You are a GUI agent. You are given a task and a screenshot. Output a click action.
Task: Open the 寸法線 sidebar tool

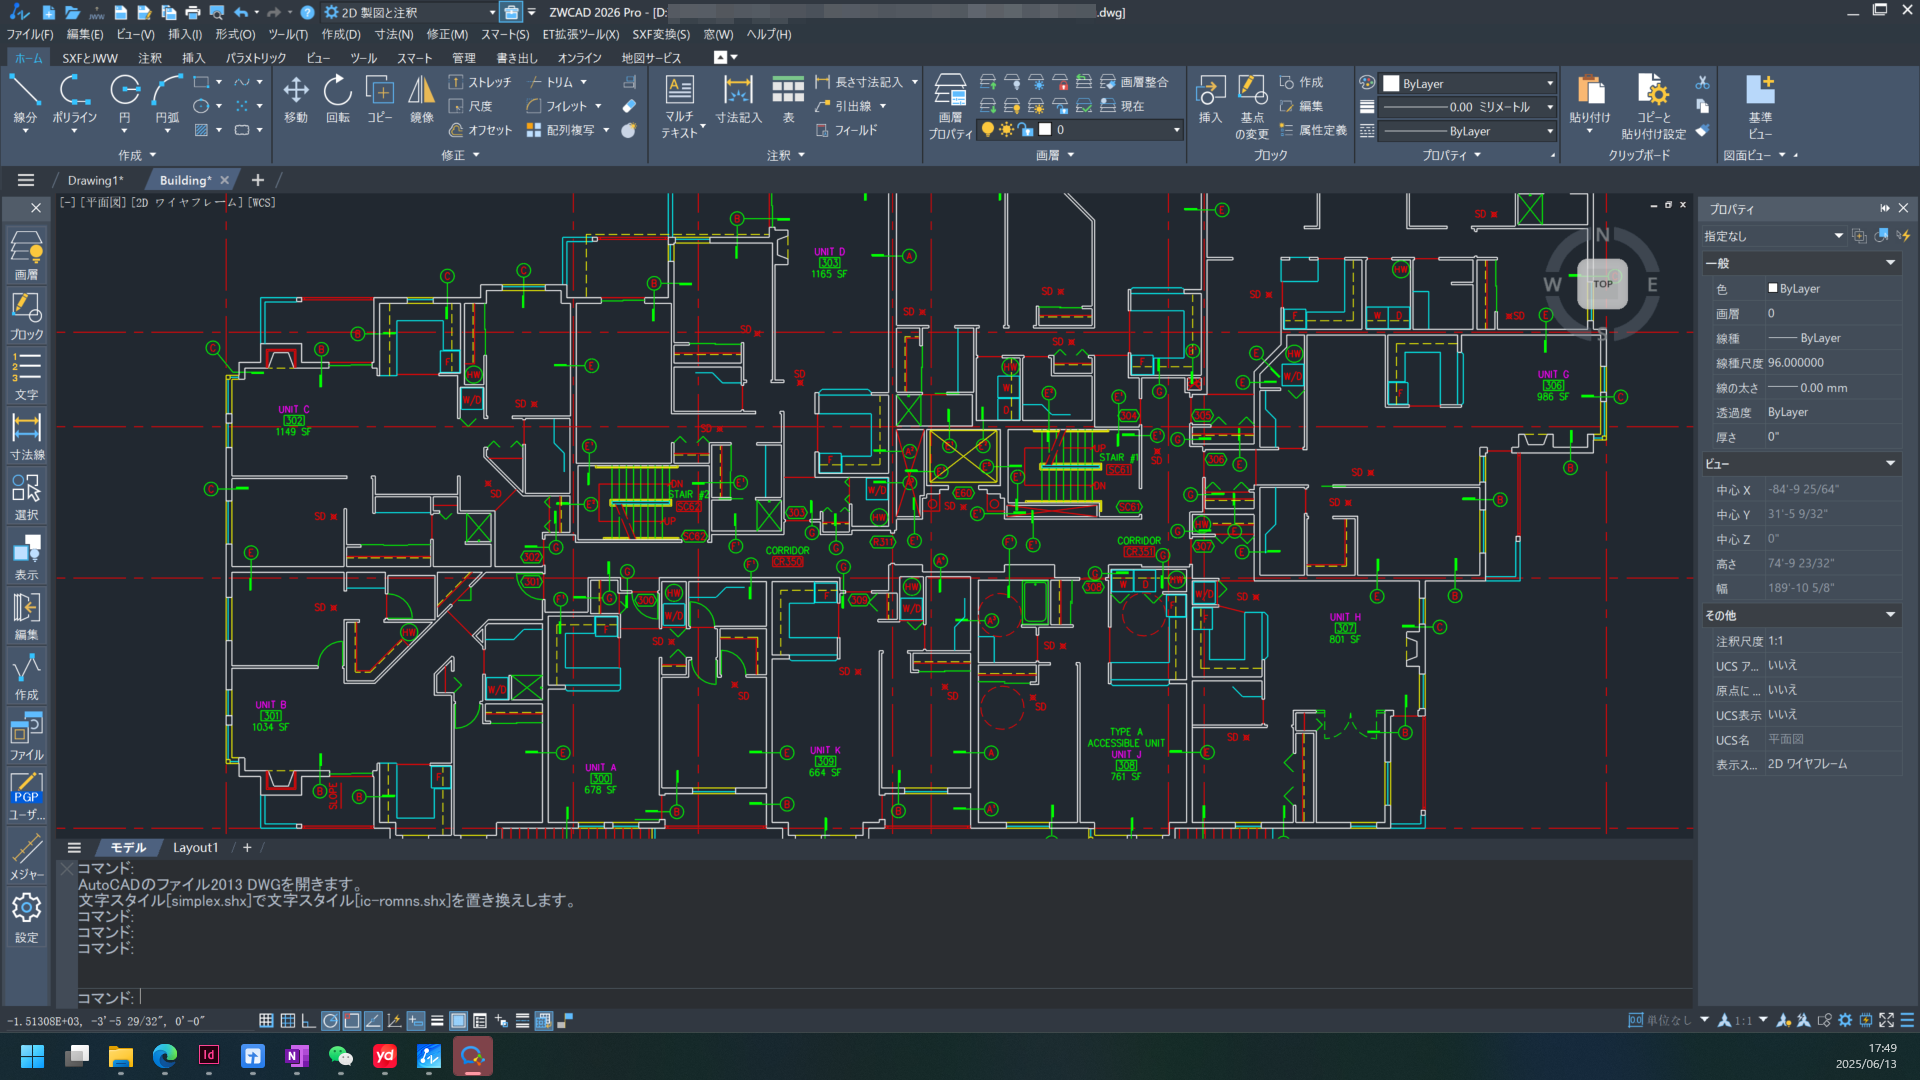pyautogui.click(x=27, y=435)
